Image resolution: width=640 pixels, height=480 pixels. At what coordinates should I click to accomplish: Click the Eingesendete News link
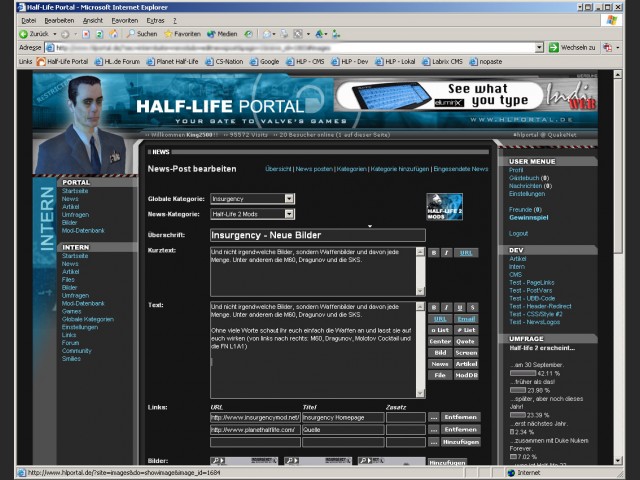(x=460, y=169)
